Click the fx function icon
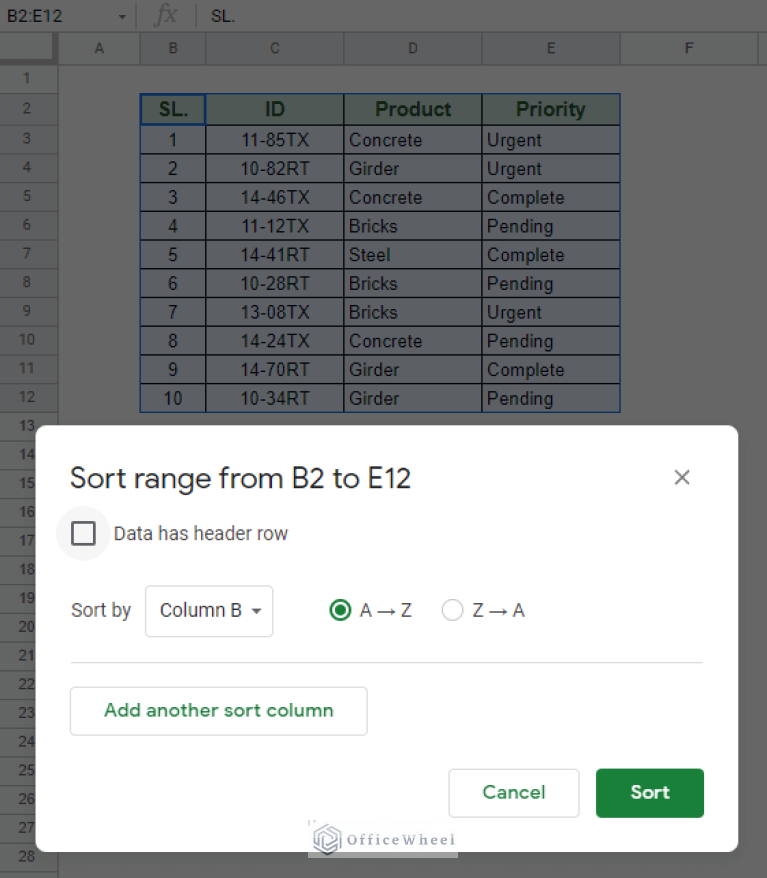767x878 pixels. (x=166, y=16)
